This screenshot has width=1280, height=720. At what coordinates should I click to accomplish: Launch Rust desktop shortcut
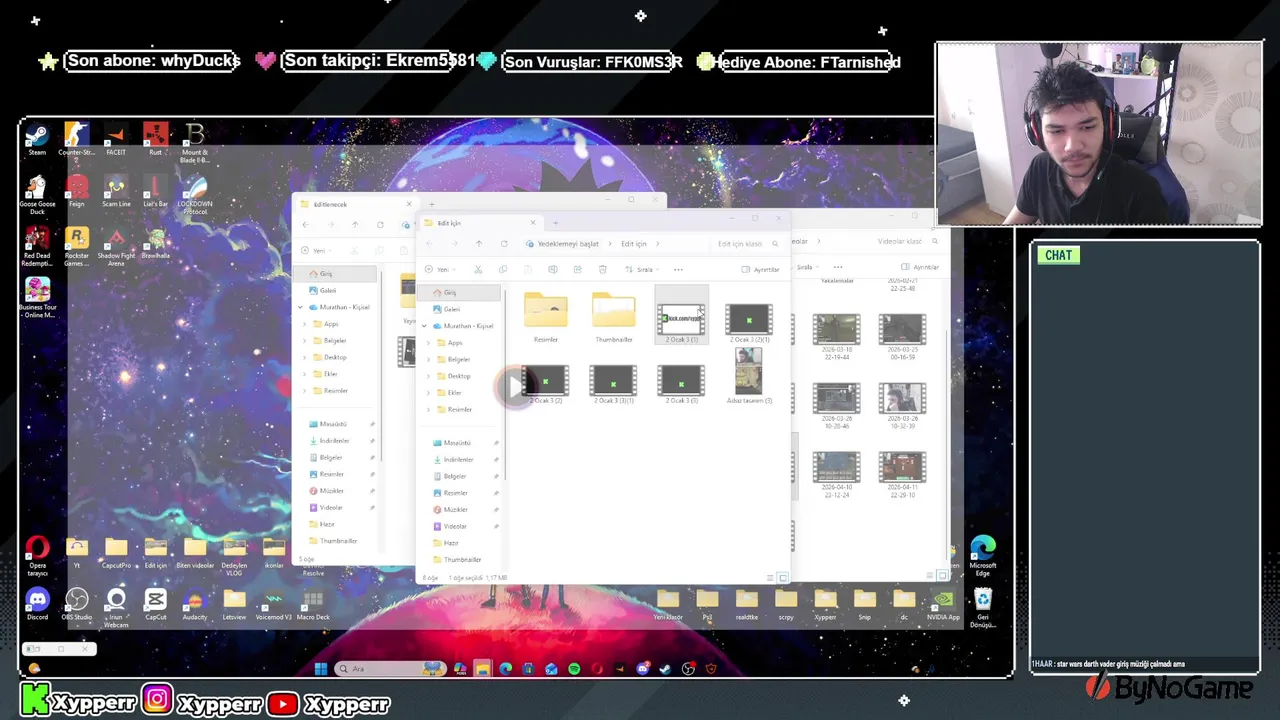(x=155, y=139)
